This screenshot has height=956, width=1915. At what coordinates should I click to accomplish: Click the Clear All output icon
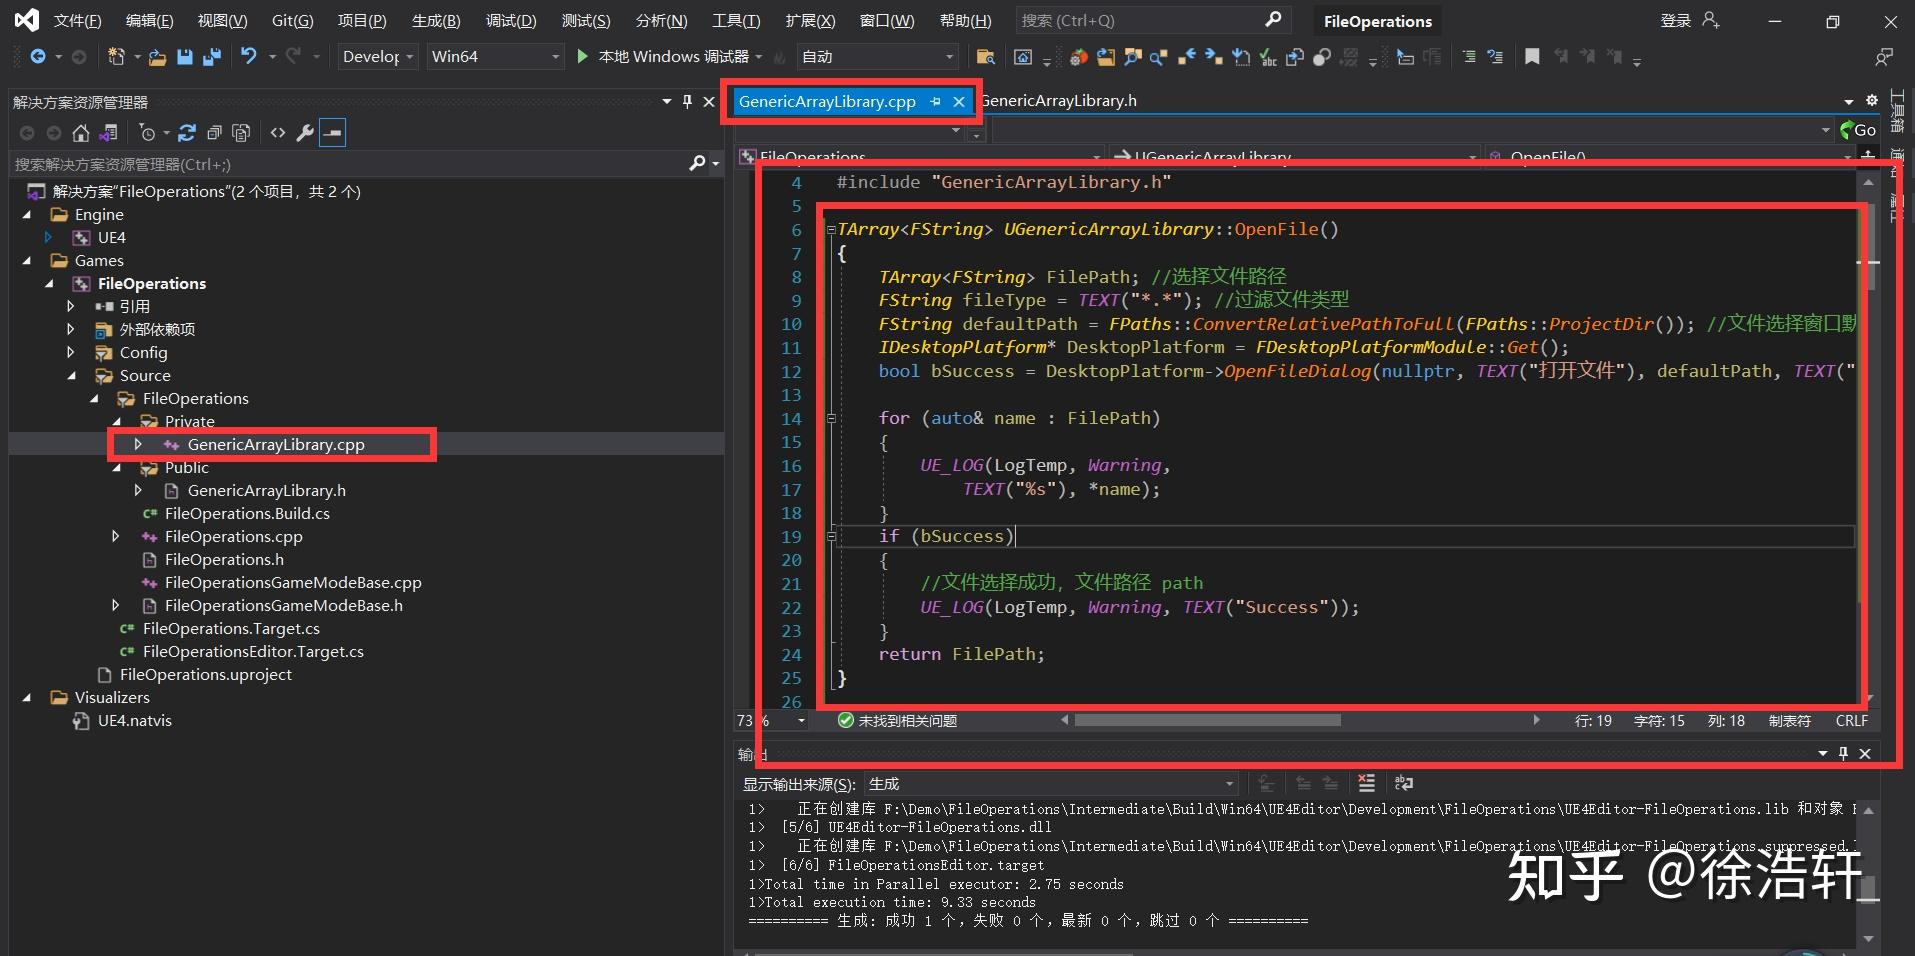click(1366, 783)
